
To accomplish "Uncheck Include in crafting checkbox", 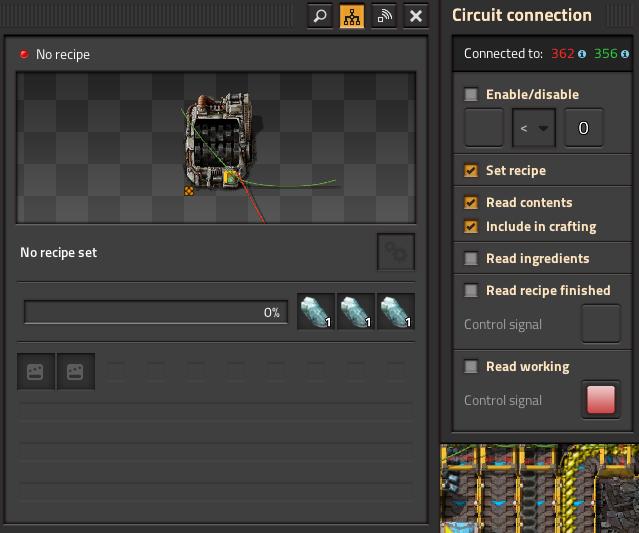I will [471, 227].
